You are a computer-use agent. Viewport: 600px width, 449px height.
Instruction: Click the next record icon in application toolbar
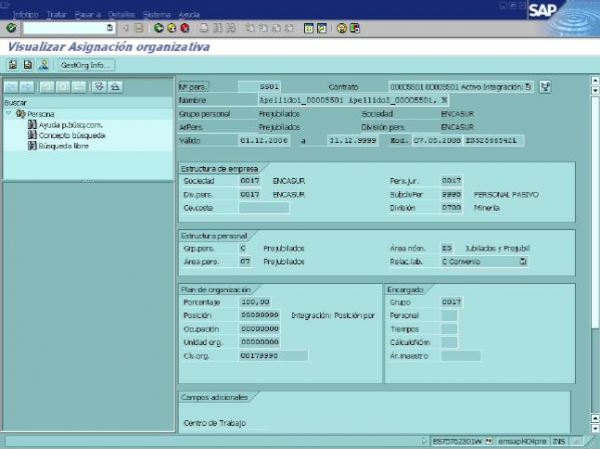point(28,65)
